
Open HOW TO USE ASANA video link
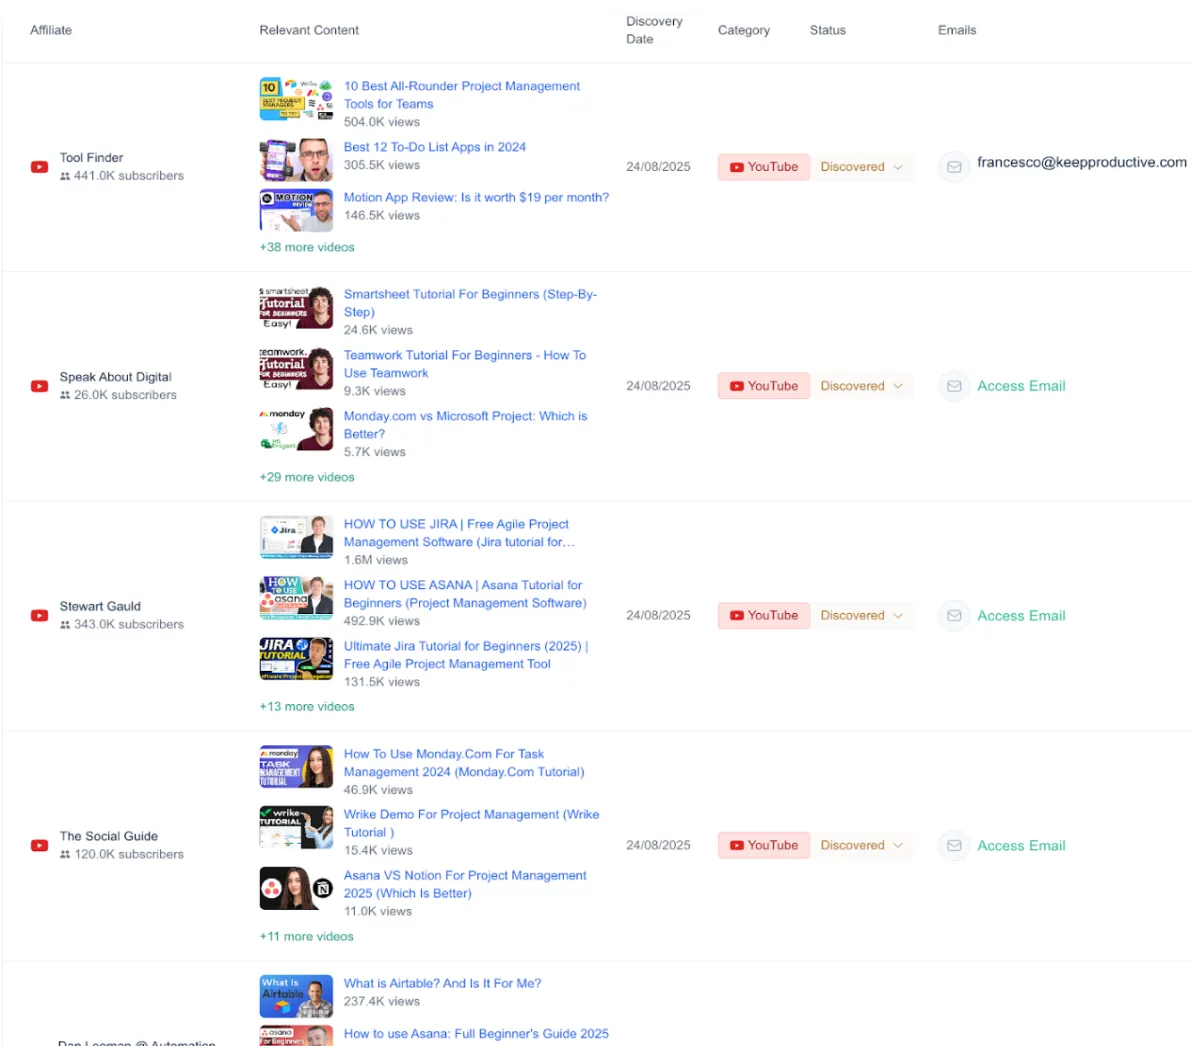point(465,594)
